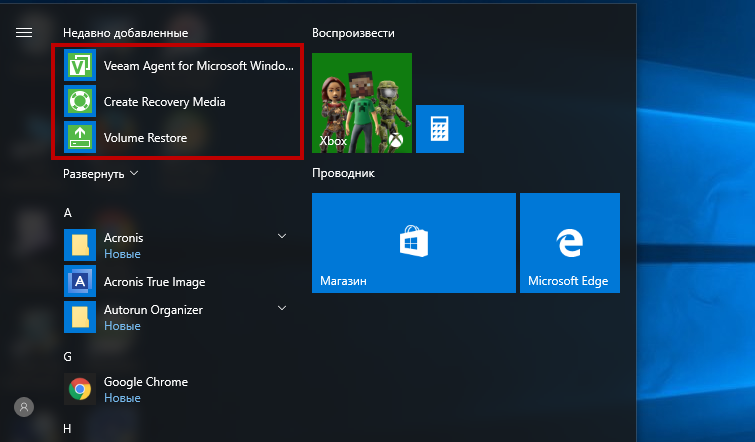The image size is (755, 442).
Task: Click the Google Chrome icon
Action: [80, 389]
